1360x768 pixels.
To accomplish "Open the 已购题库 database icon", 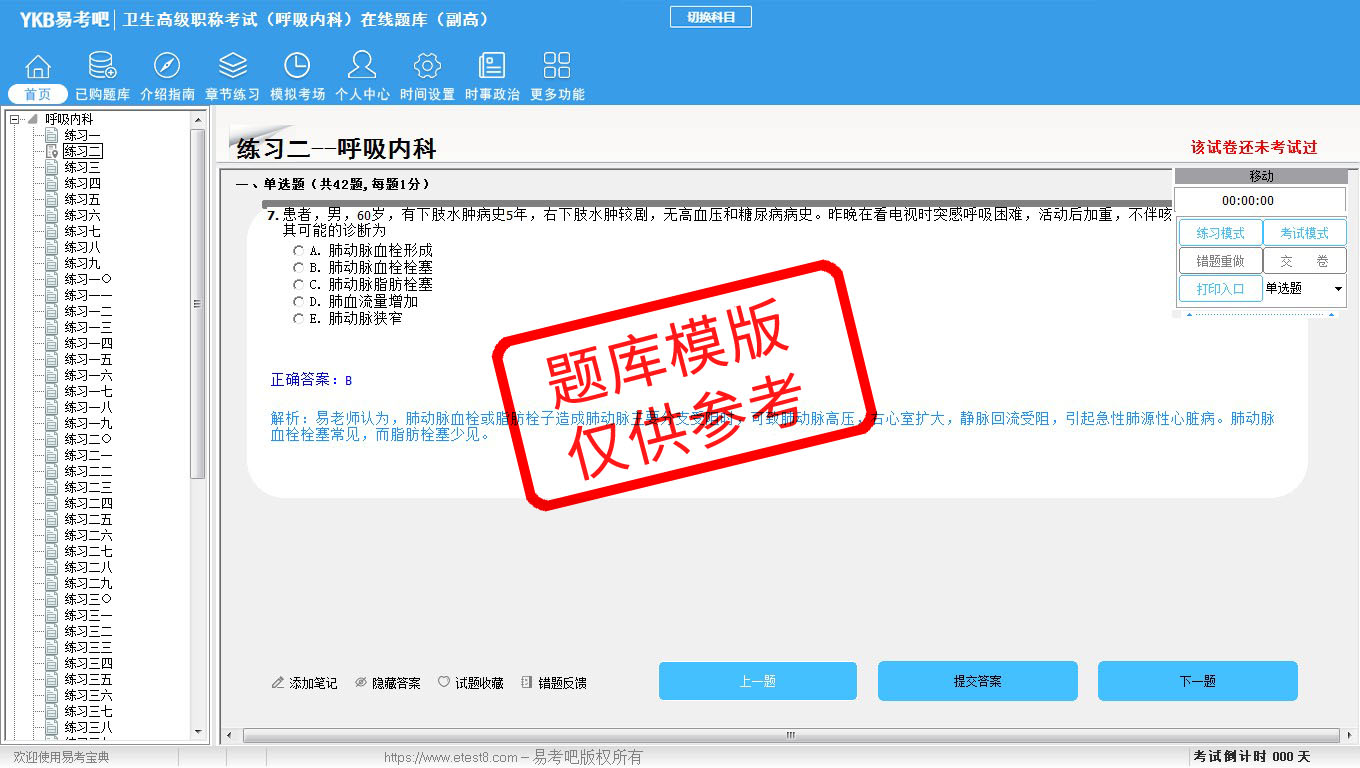I will pyautogui.click(x=102, y=67).
